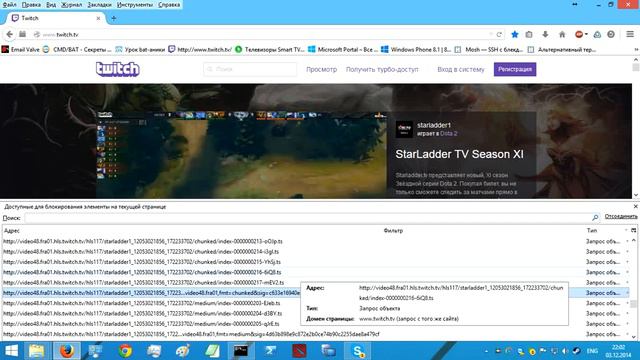This screenshot has width=640, height=360.
Task: Select the row ending medium/index-0000000204-d3BY.ts
Action: pyautogui.click(x=315, y=313)
